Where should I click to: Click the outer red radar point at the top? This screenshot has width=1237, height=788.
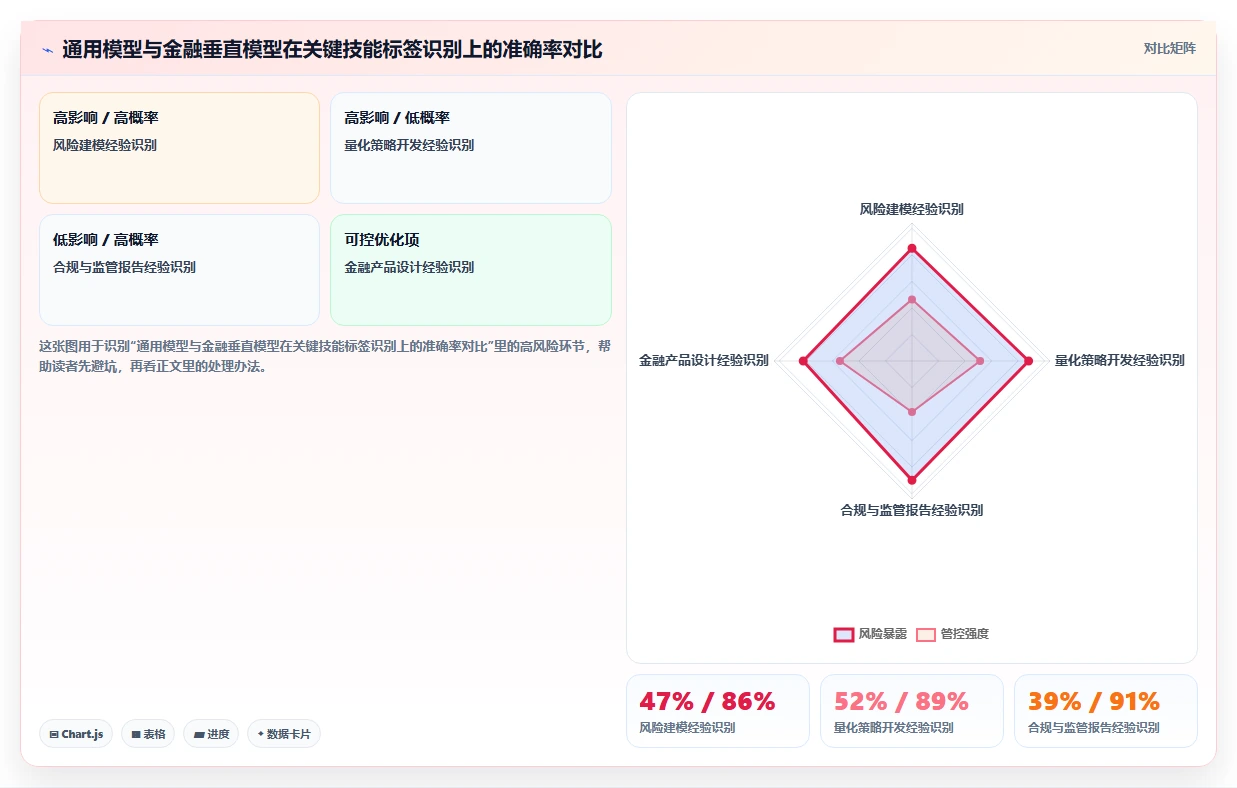click(x=911, y=248)
